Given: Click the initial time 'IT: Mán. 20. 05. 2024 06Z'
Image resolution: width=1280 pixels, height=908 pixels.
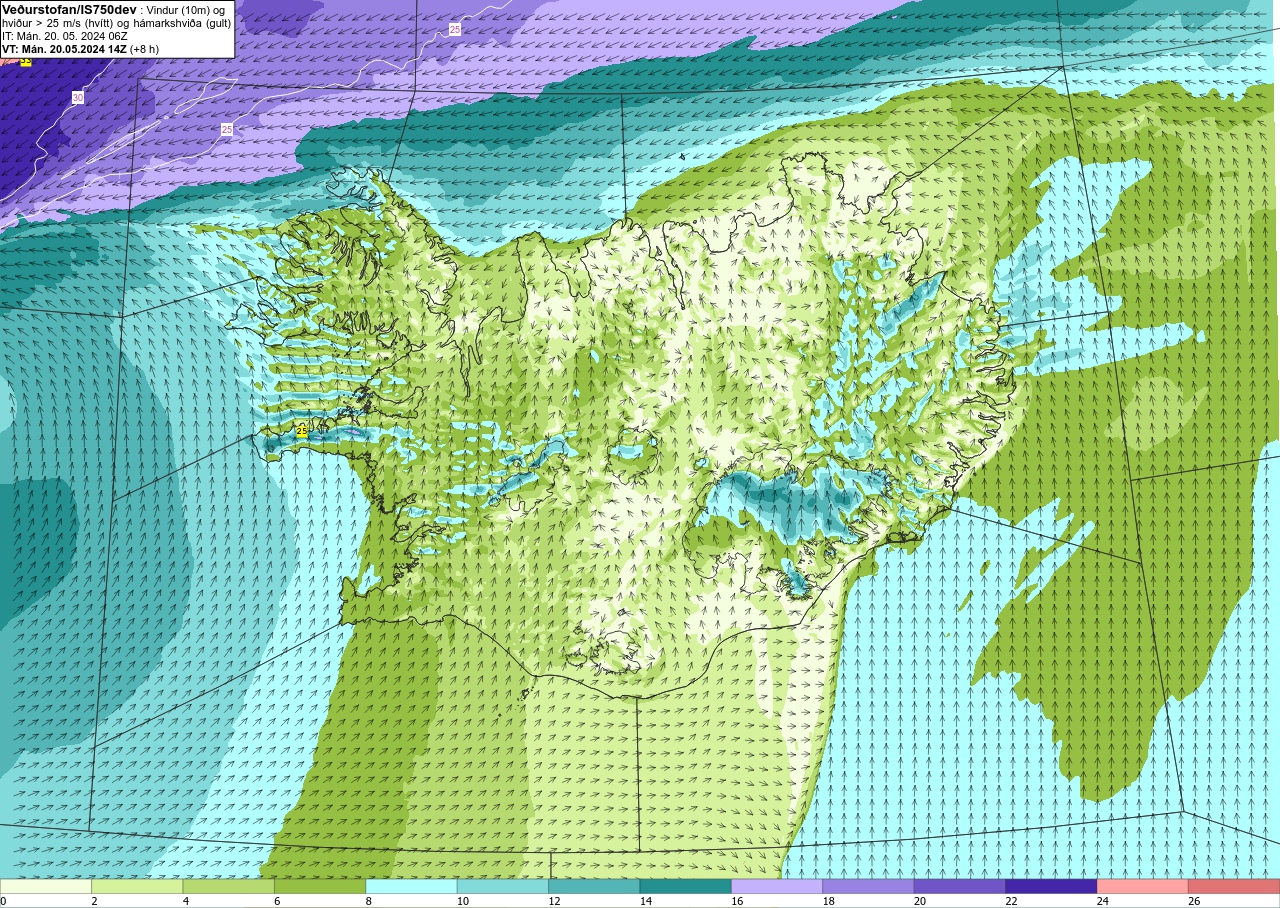Looking at the screenshot, I should [65, 36].
